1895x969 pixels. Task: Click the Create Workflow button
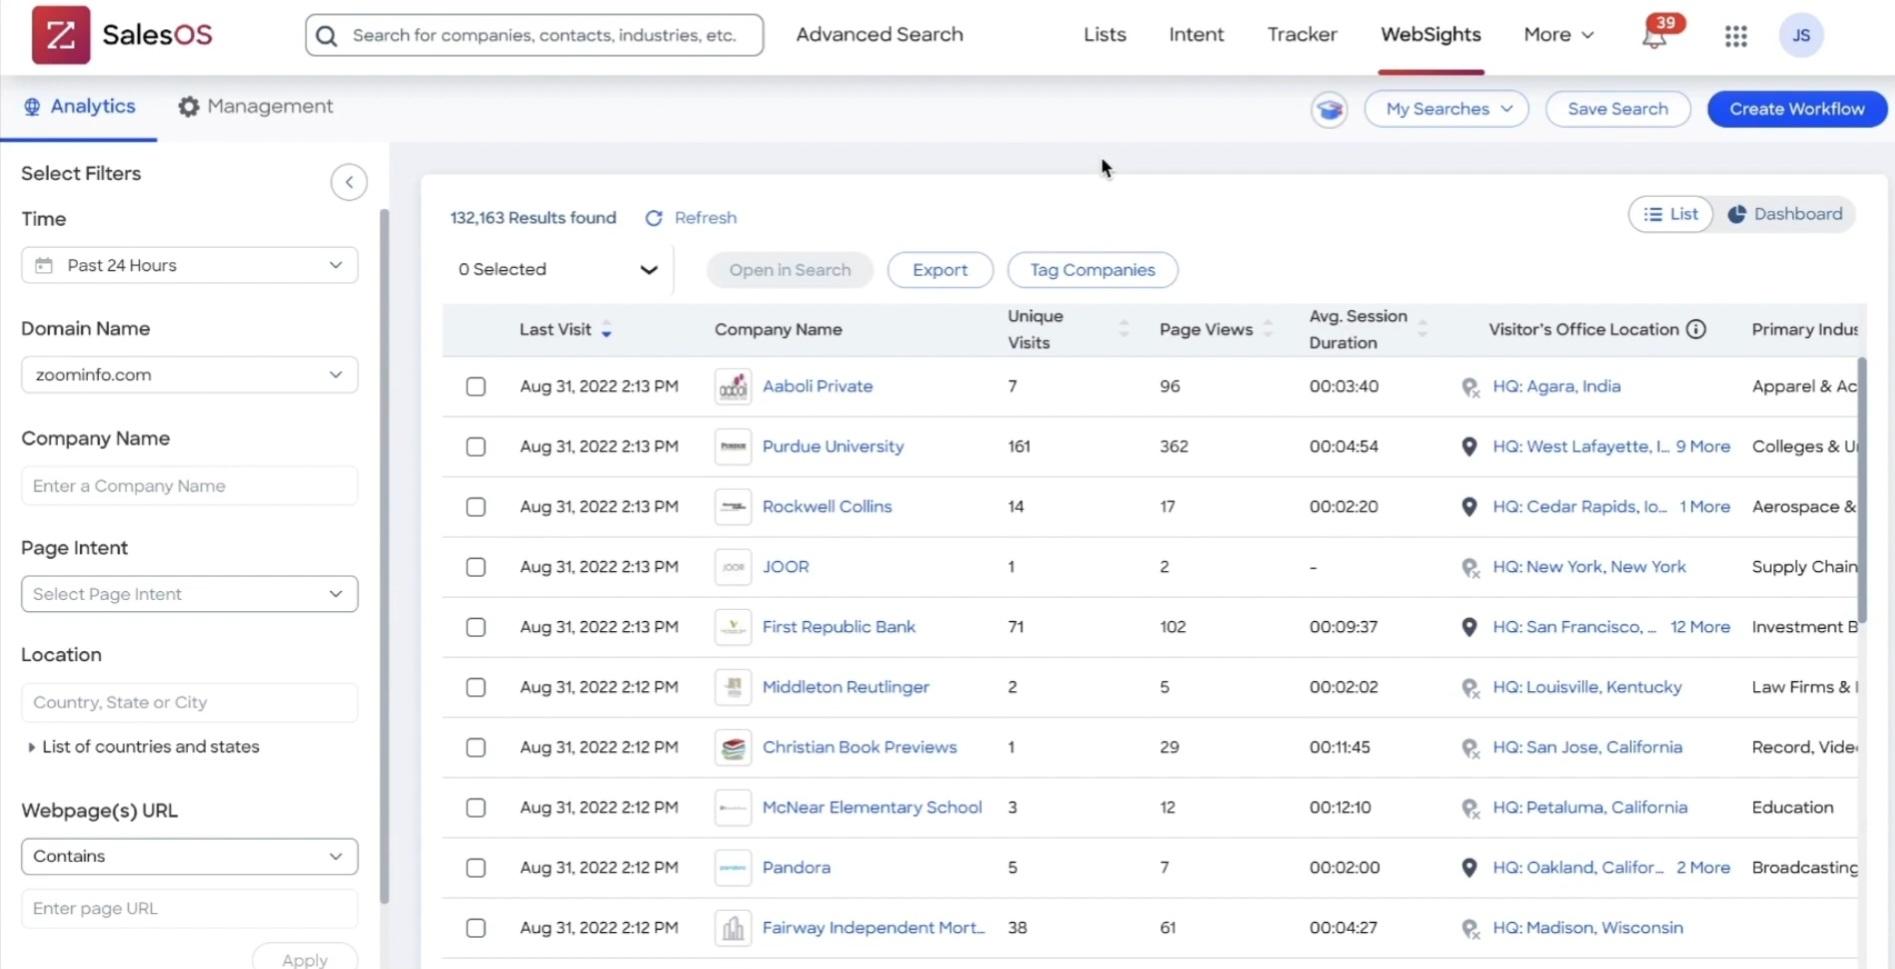[x=1797, y=109]
